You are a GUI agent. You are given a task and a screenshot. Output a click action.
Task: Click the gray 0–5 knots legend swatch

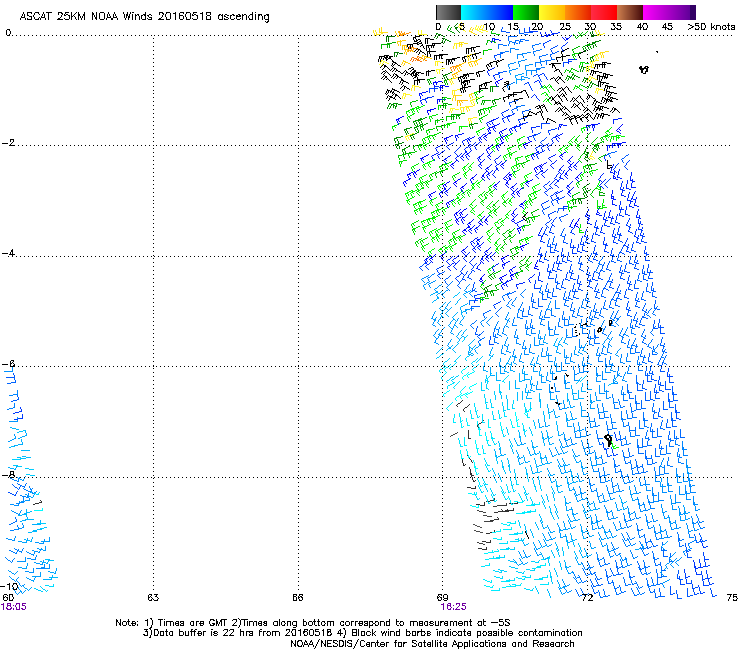tap(448, 12)
